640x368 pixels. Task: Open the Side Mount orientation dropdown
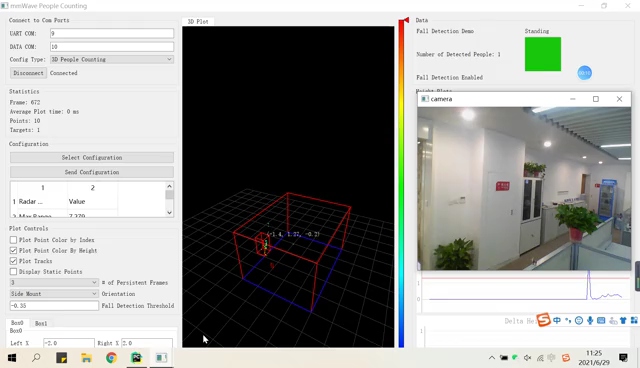(x=54, y=294)
